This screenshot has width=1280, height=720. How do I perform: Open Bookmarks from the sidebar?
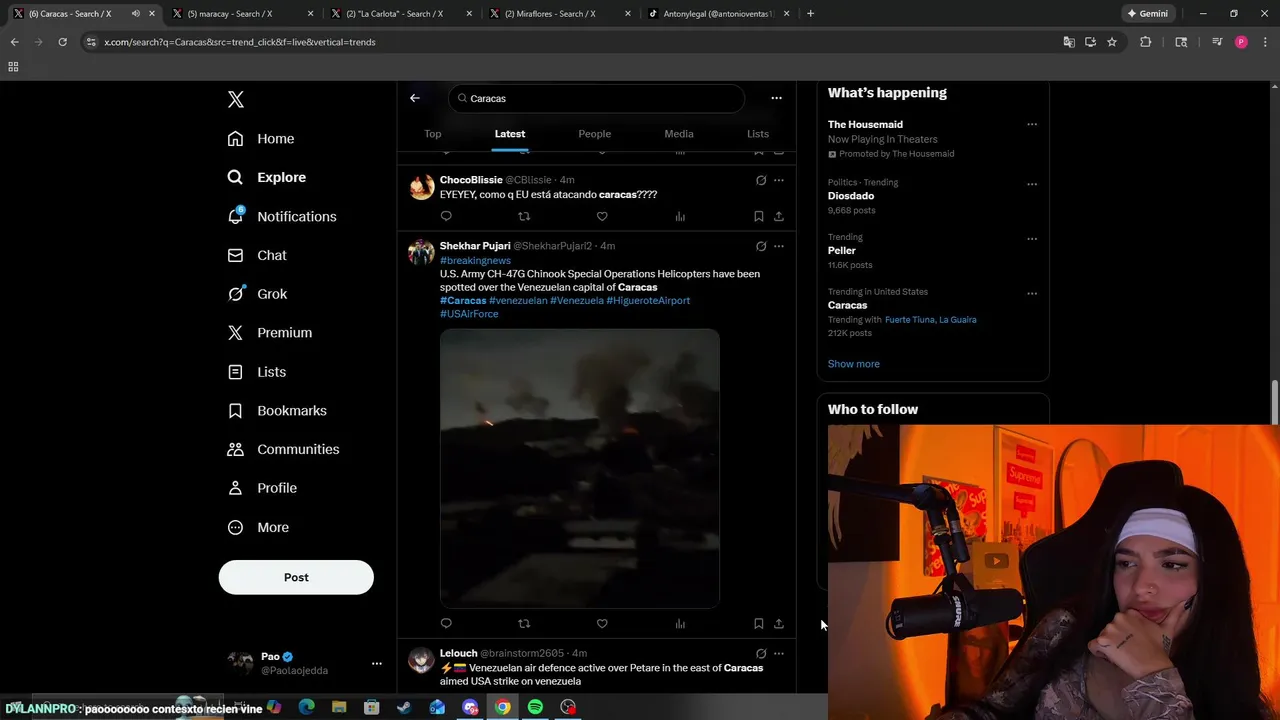click(277, 410)
